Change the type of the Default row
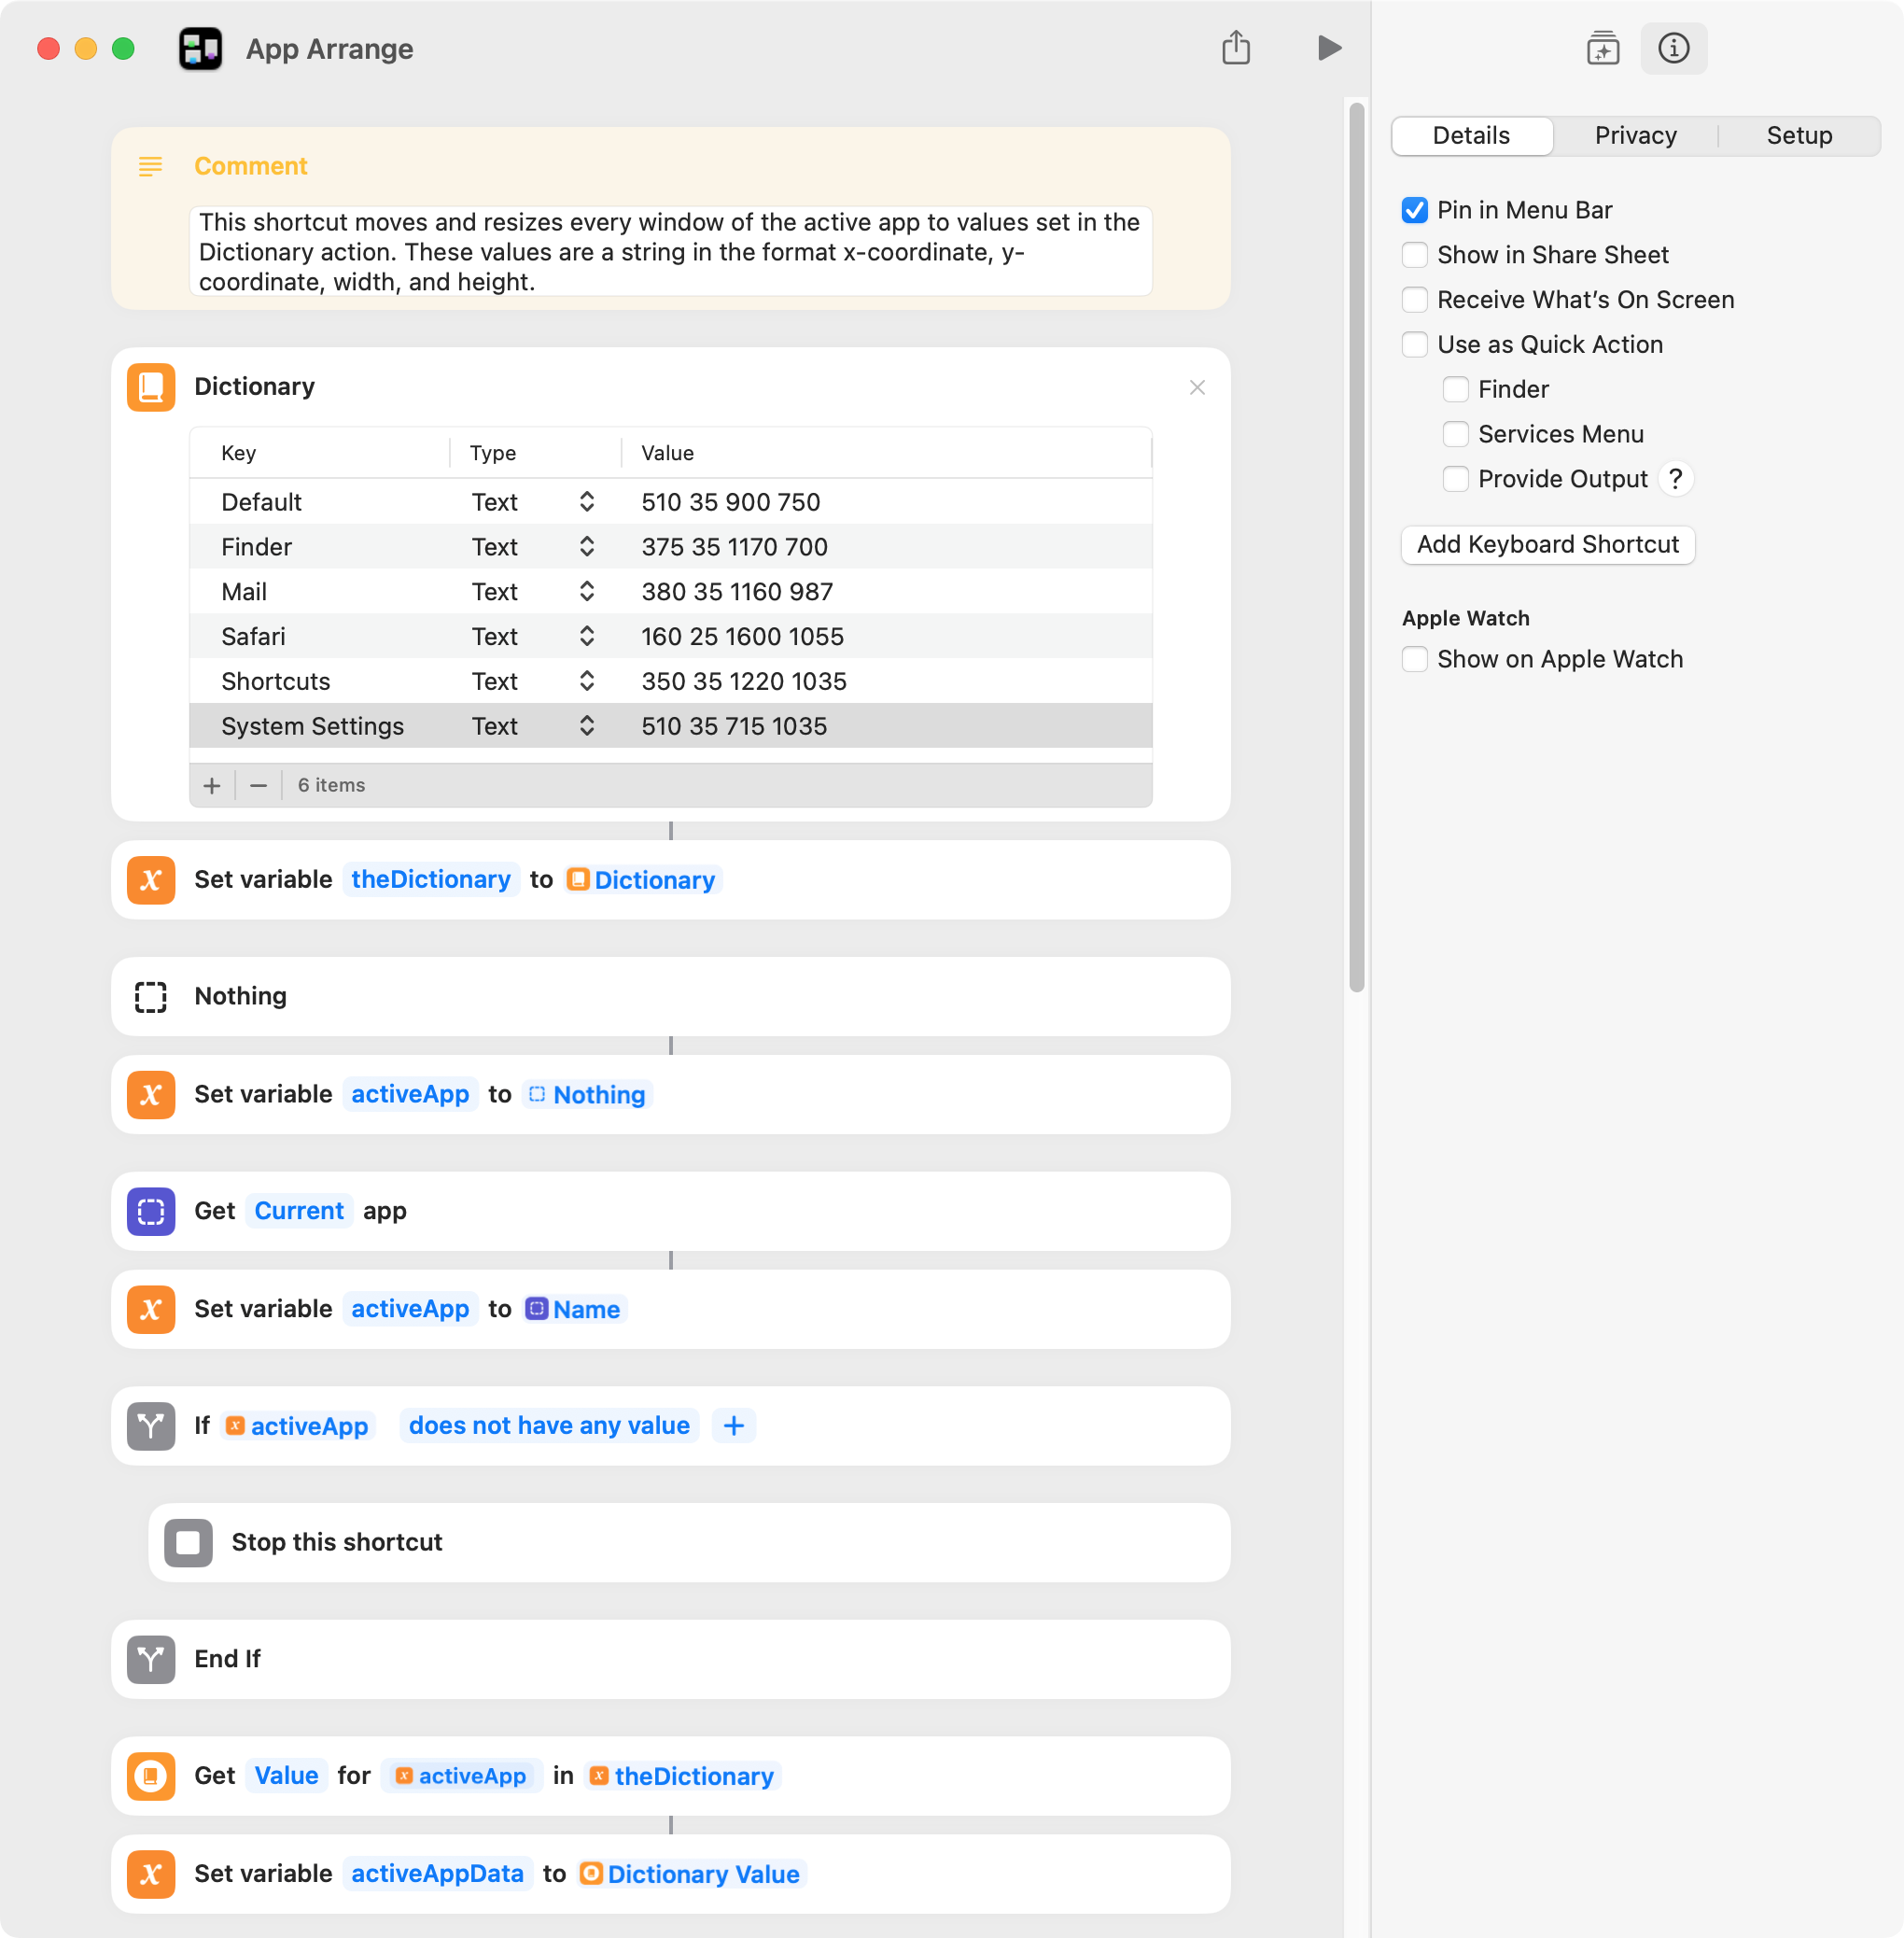 533,502
